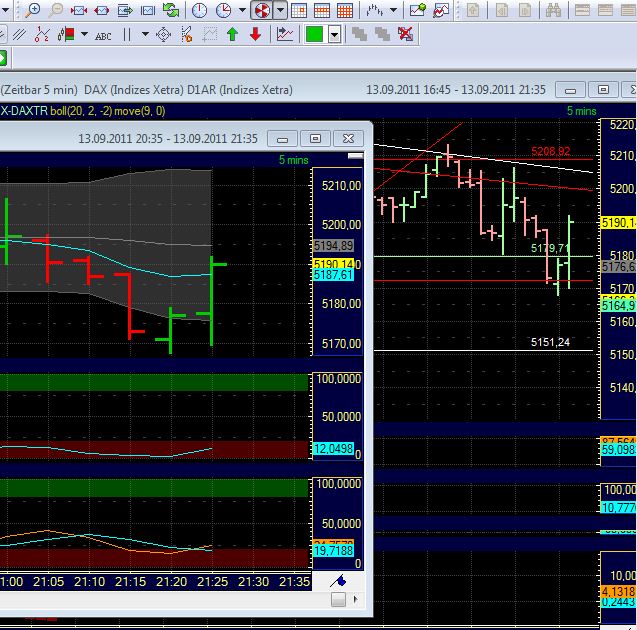Click the cyan 12,0498 indicator value
This screenshot has width=637, height=630.
coord(333,448)
